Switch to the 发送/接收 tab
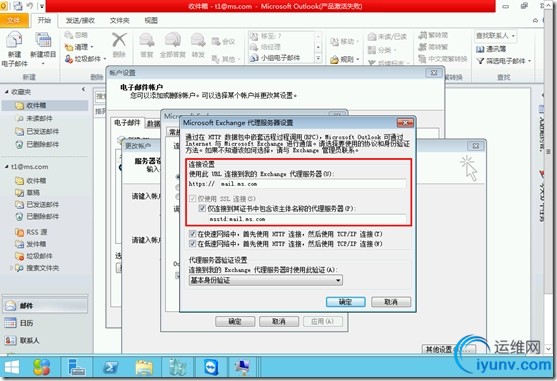Screen dimensions: 557x381 click(80, 21)
